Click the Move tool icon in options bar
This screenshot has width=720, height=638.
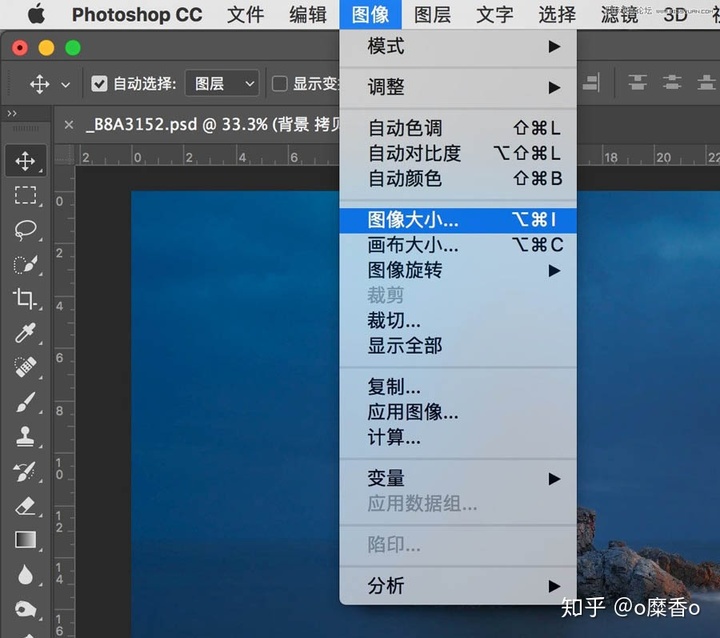tap(39, 85)
